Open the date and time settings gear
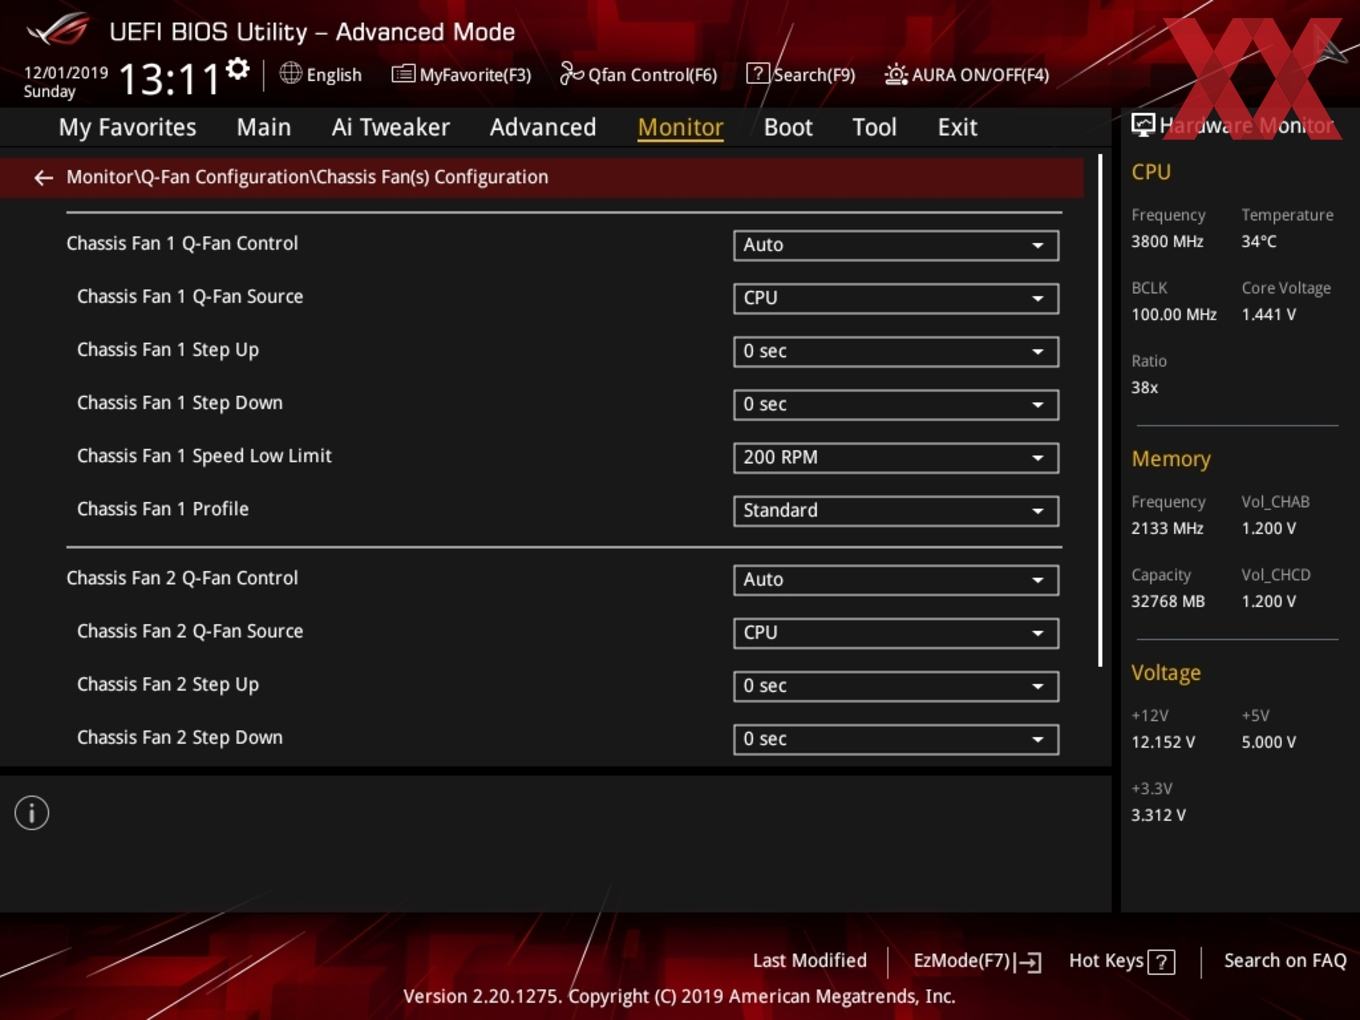 point(237,69)
